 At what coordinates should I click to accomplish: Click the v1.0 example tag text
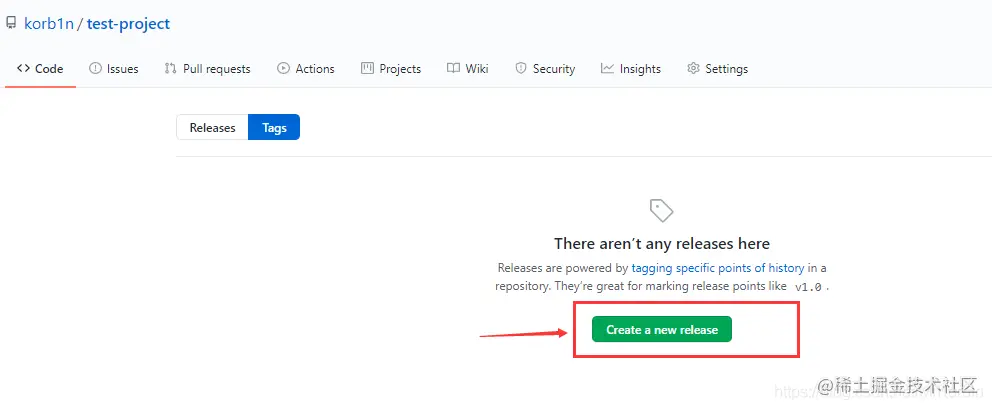[x=809, y=286]
